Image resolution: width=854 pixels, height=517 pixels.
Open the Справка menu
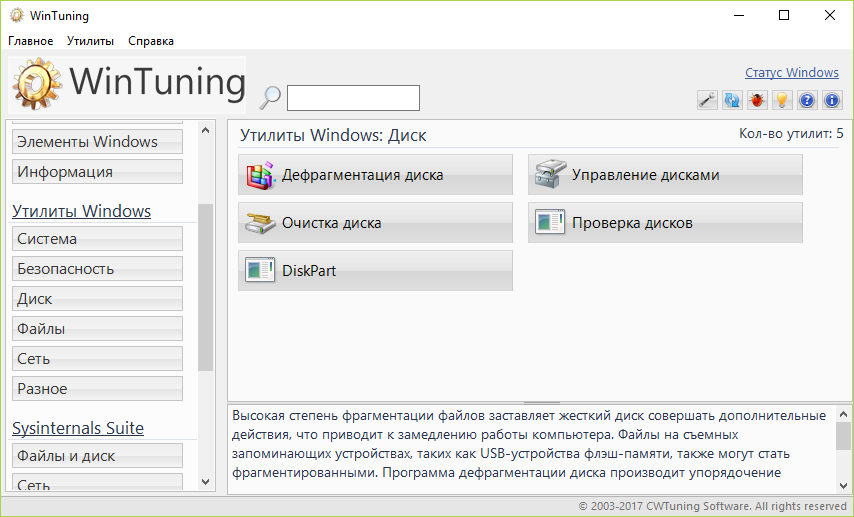coord(151,41)
